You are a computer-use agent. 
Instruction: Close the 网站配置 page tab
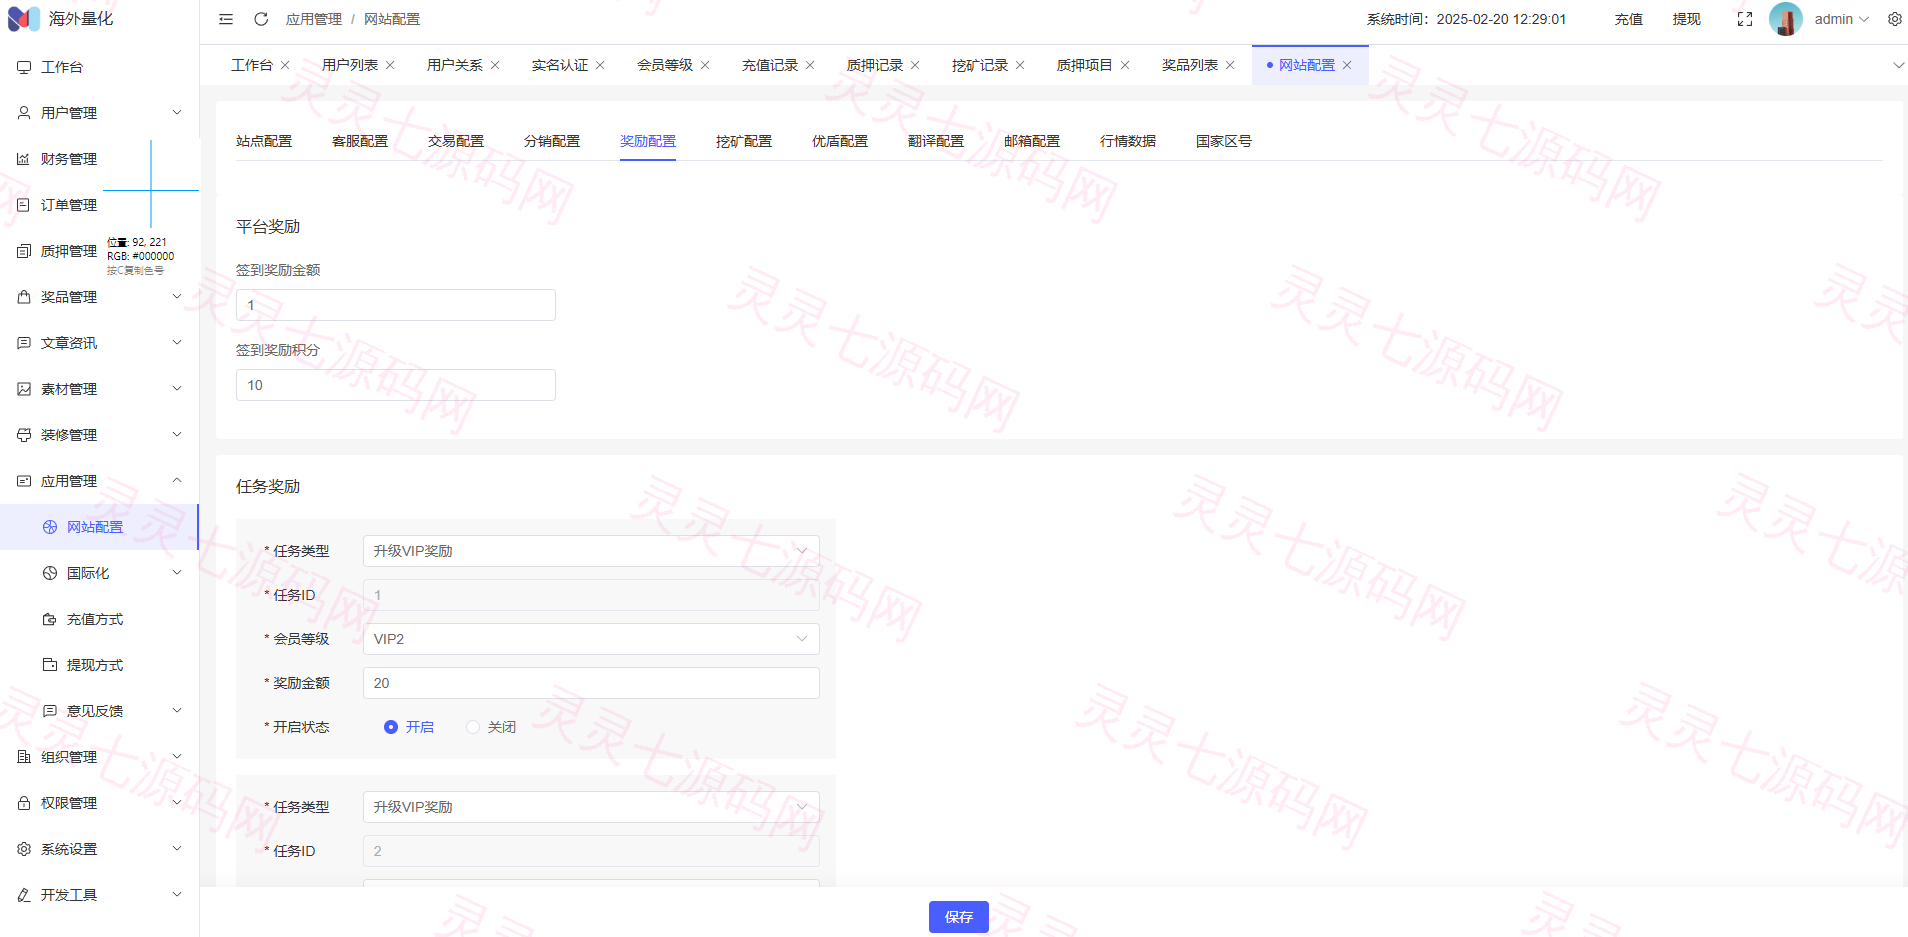[x=1347, y=65]
